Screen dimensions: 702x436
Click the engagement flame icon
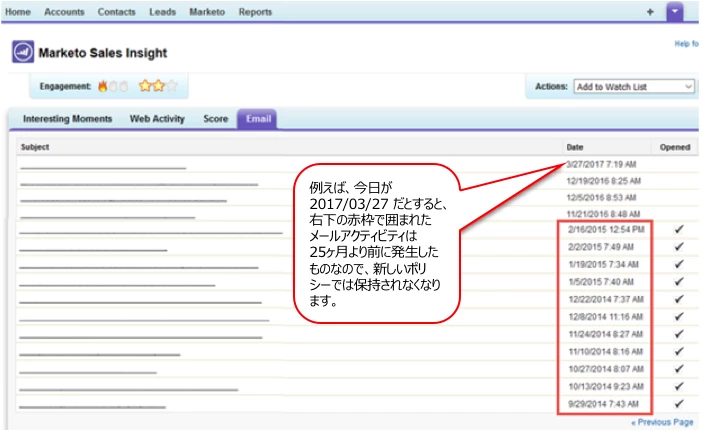tap(103, 86)
